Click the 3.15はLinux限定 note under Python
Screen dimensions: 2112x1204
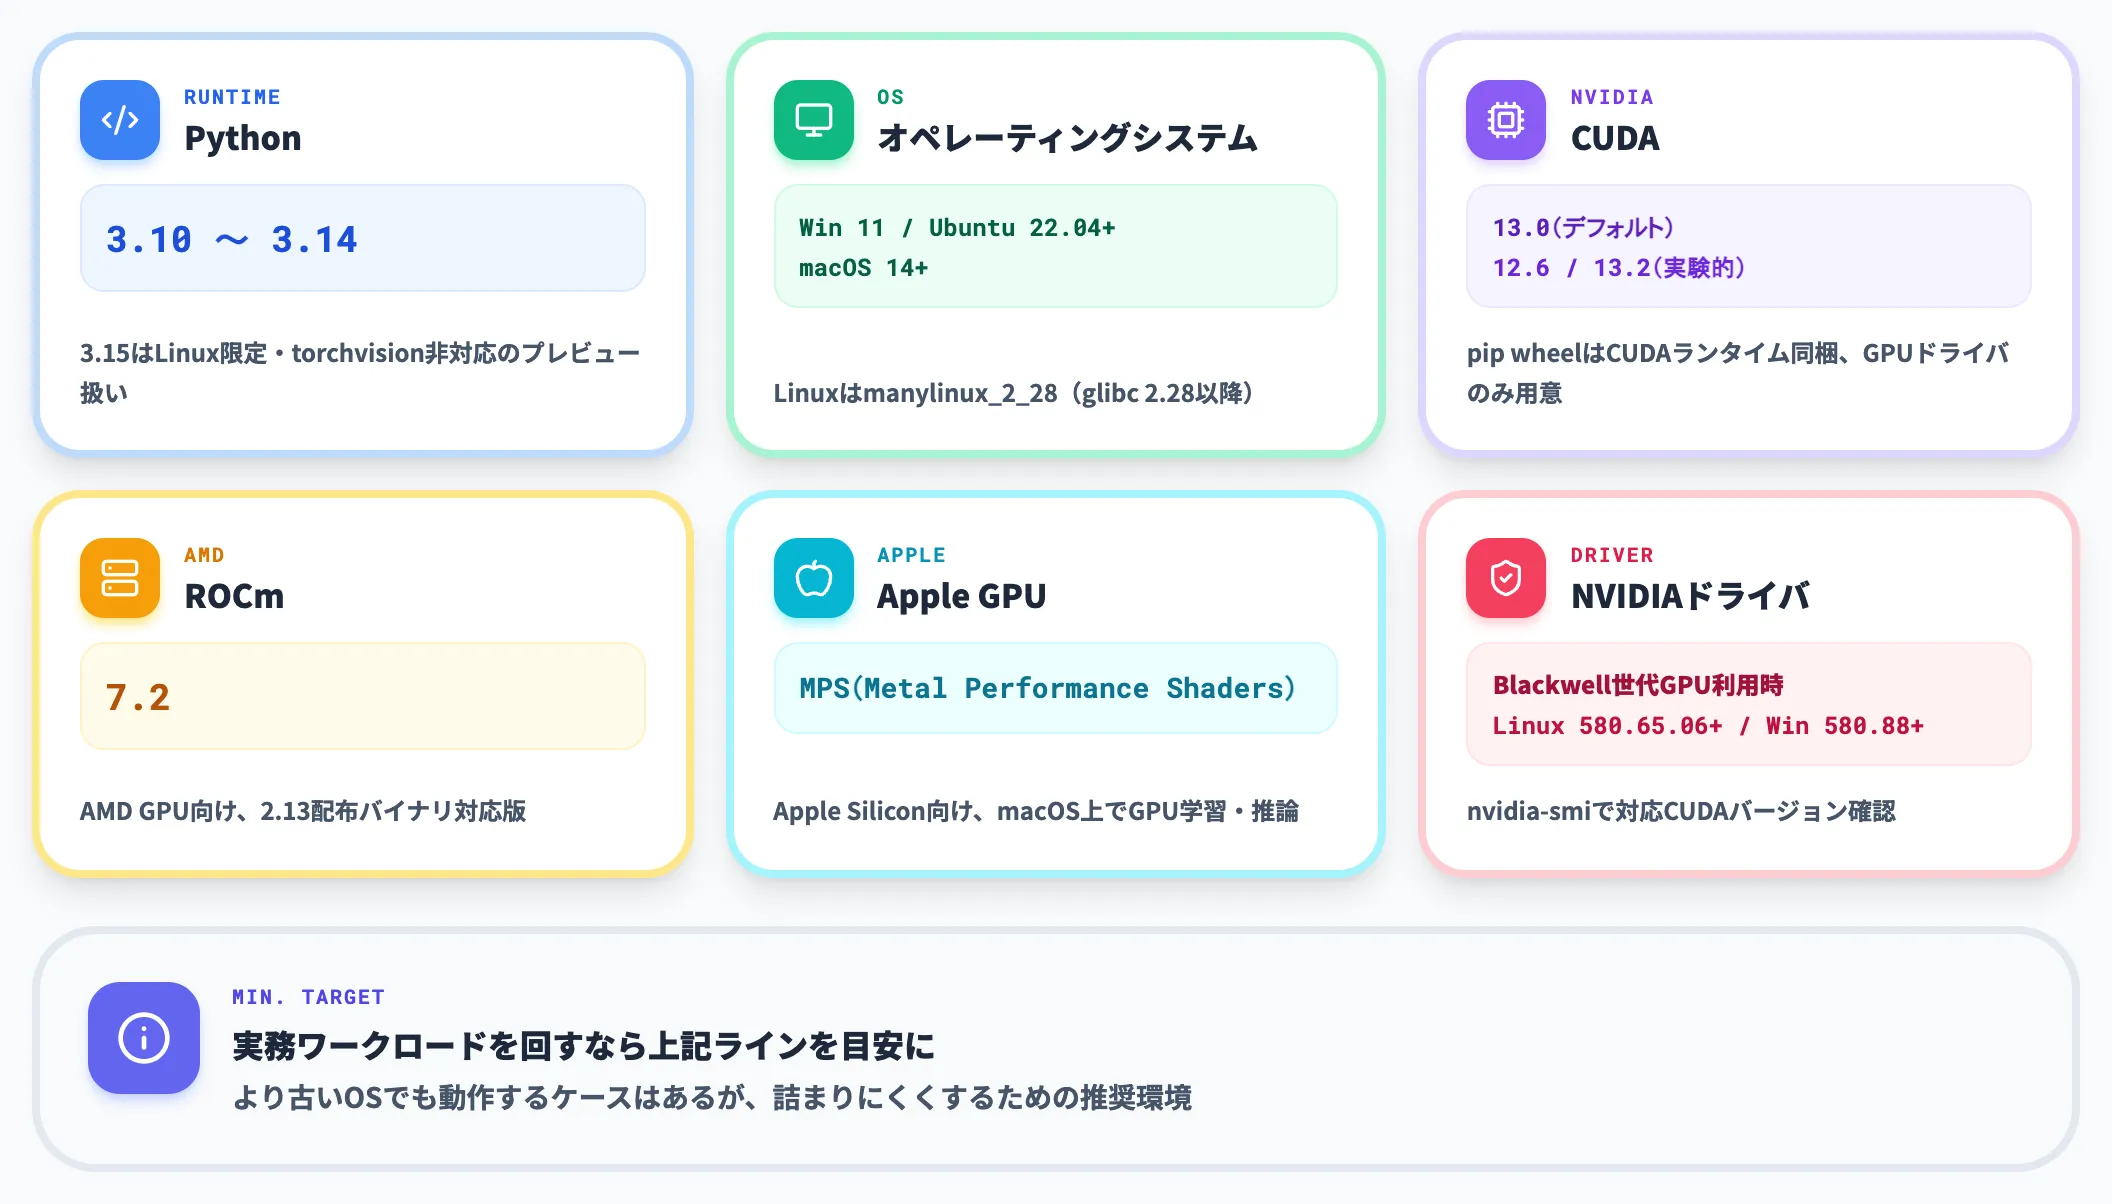point(360,373)
